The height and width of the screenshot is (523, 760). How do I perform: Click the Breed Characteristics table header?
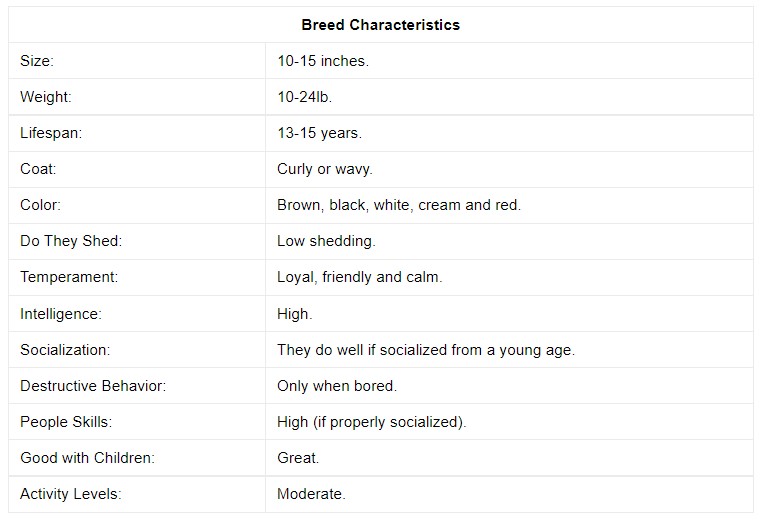pos(380,25)
